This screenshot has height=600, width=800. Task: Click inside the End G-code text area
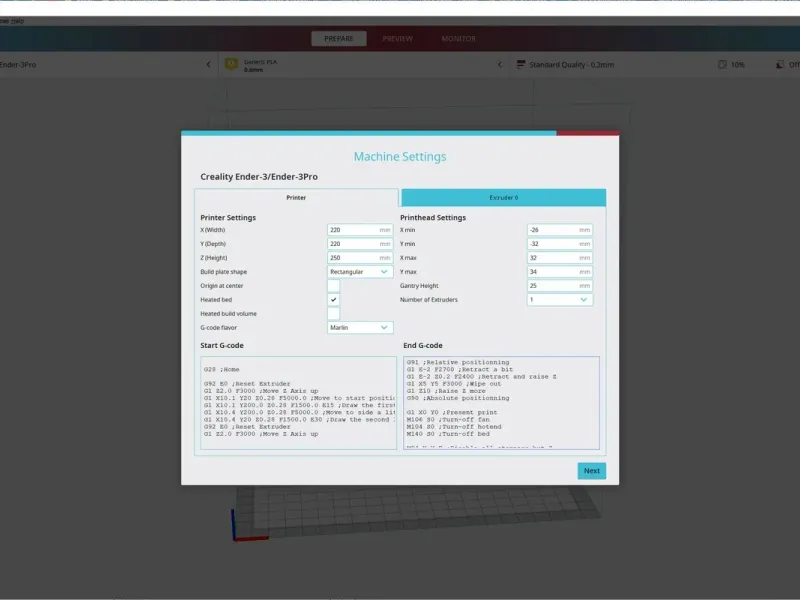[x=501, y=403]
